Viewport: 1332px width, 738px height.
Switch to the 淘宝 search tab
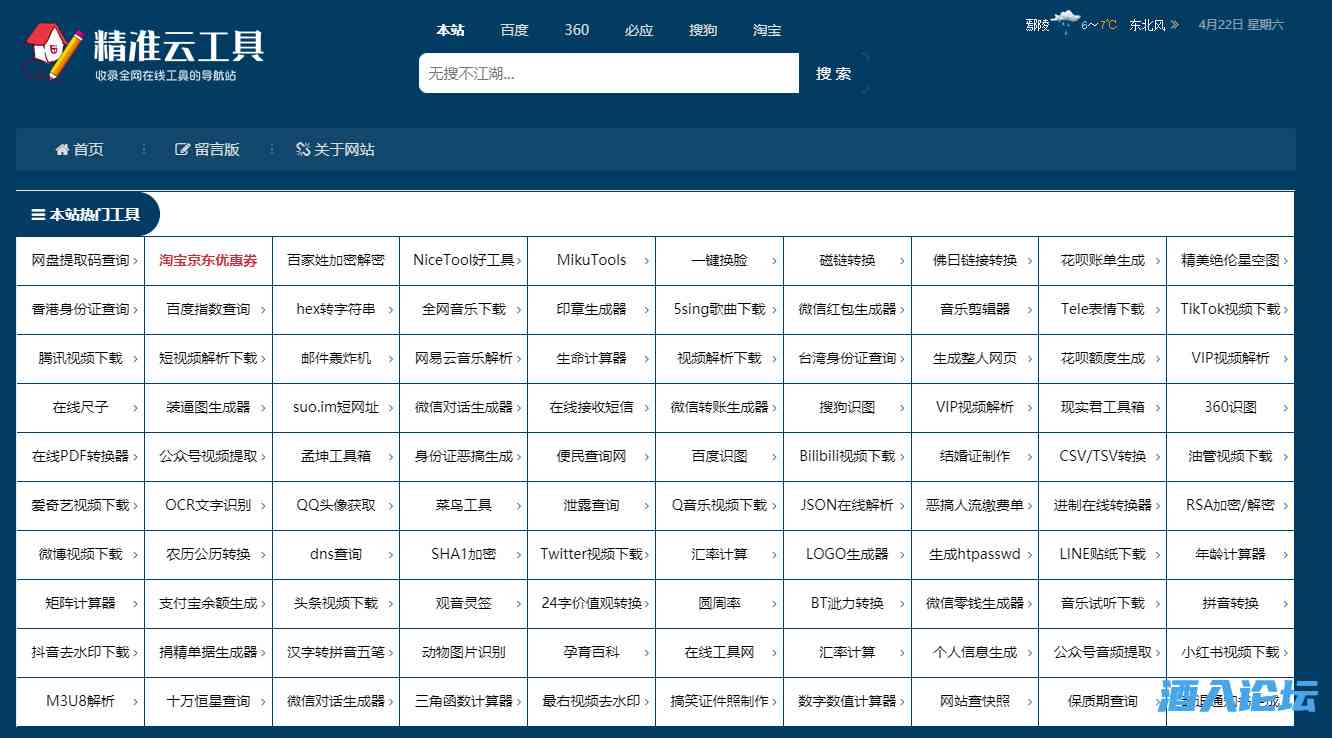pos(767,30)
